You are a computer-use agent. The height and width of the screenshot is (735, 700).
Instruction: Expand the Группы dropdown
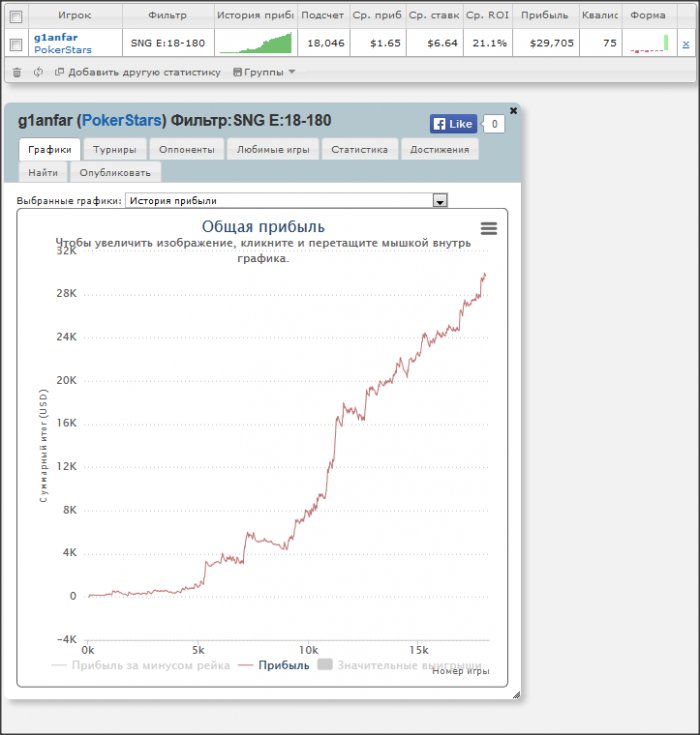pos(264,72)
